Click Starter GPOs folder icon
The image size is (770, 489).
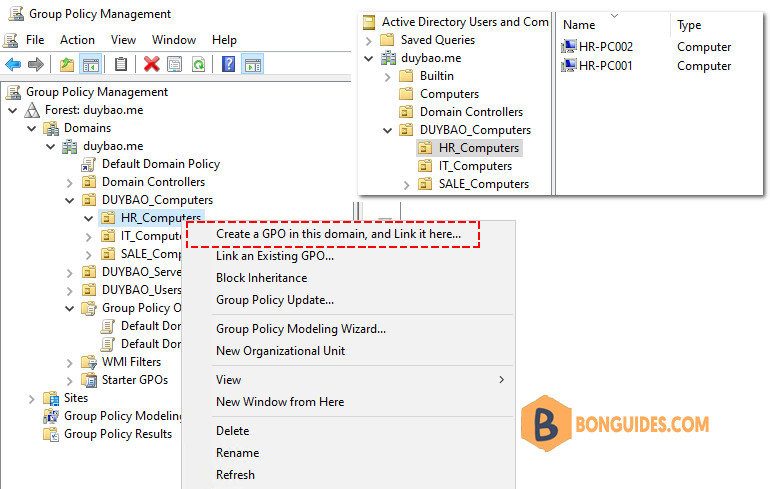(x=89, y=380)
